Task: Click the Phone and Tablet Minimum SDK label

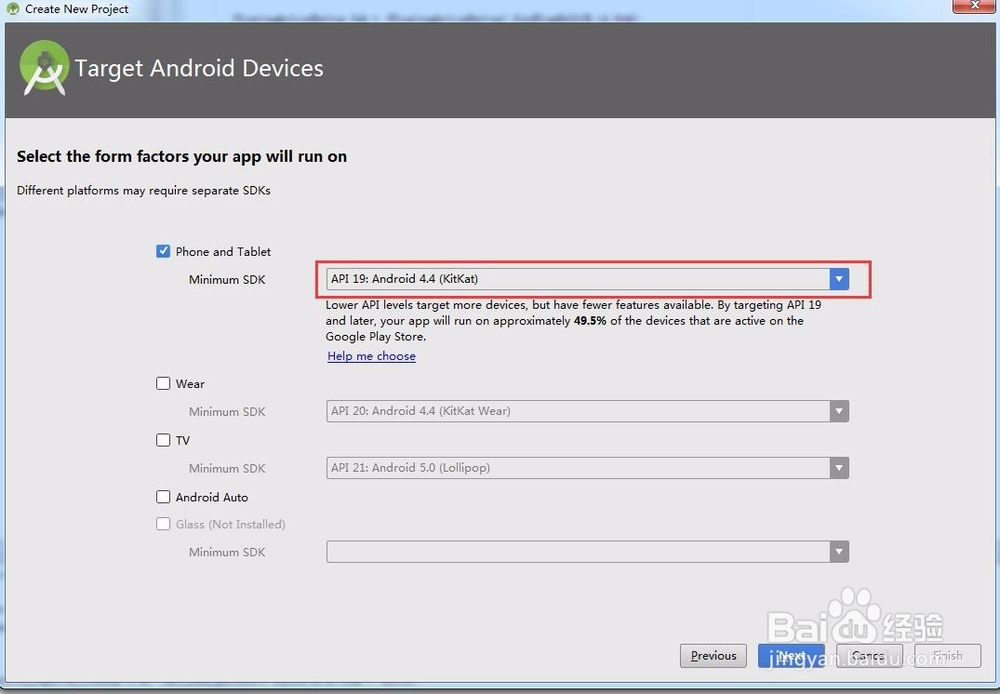Action: (x=227, y=279)
